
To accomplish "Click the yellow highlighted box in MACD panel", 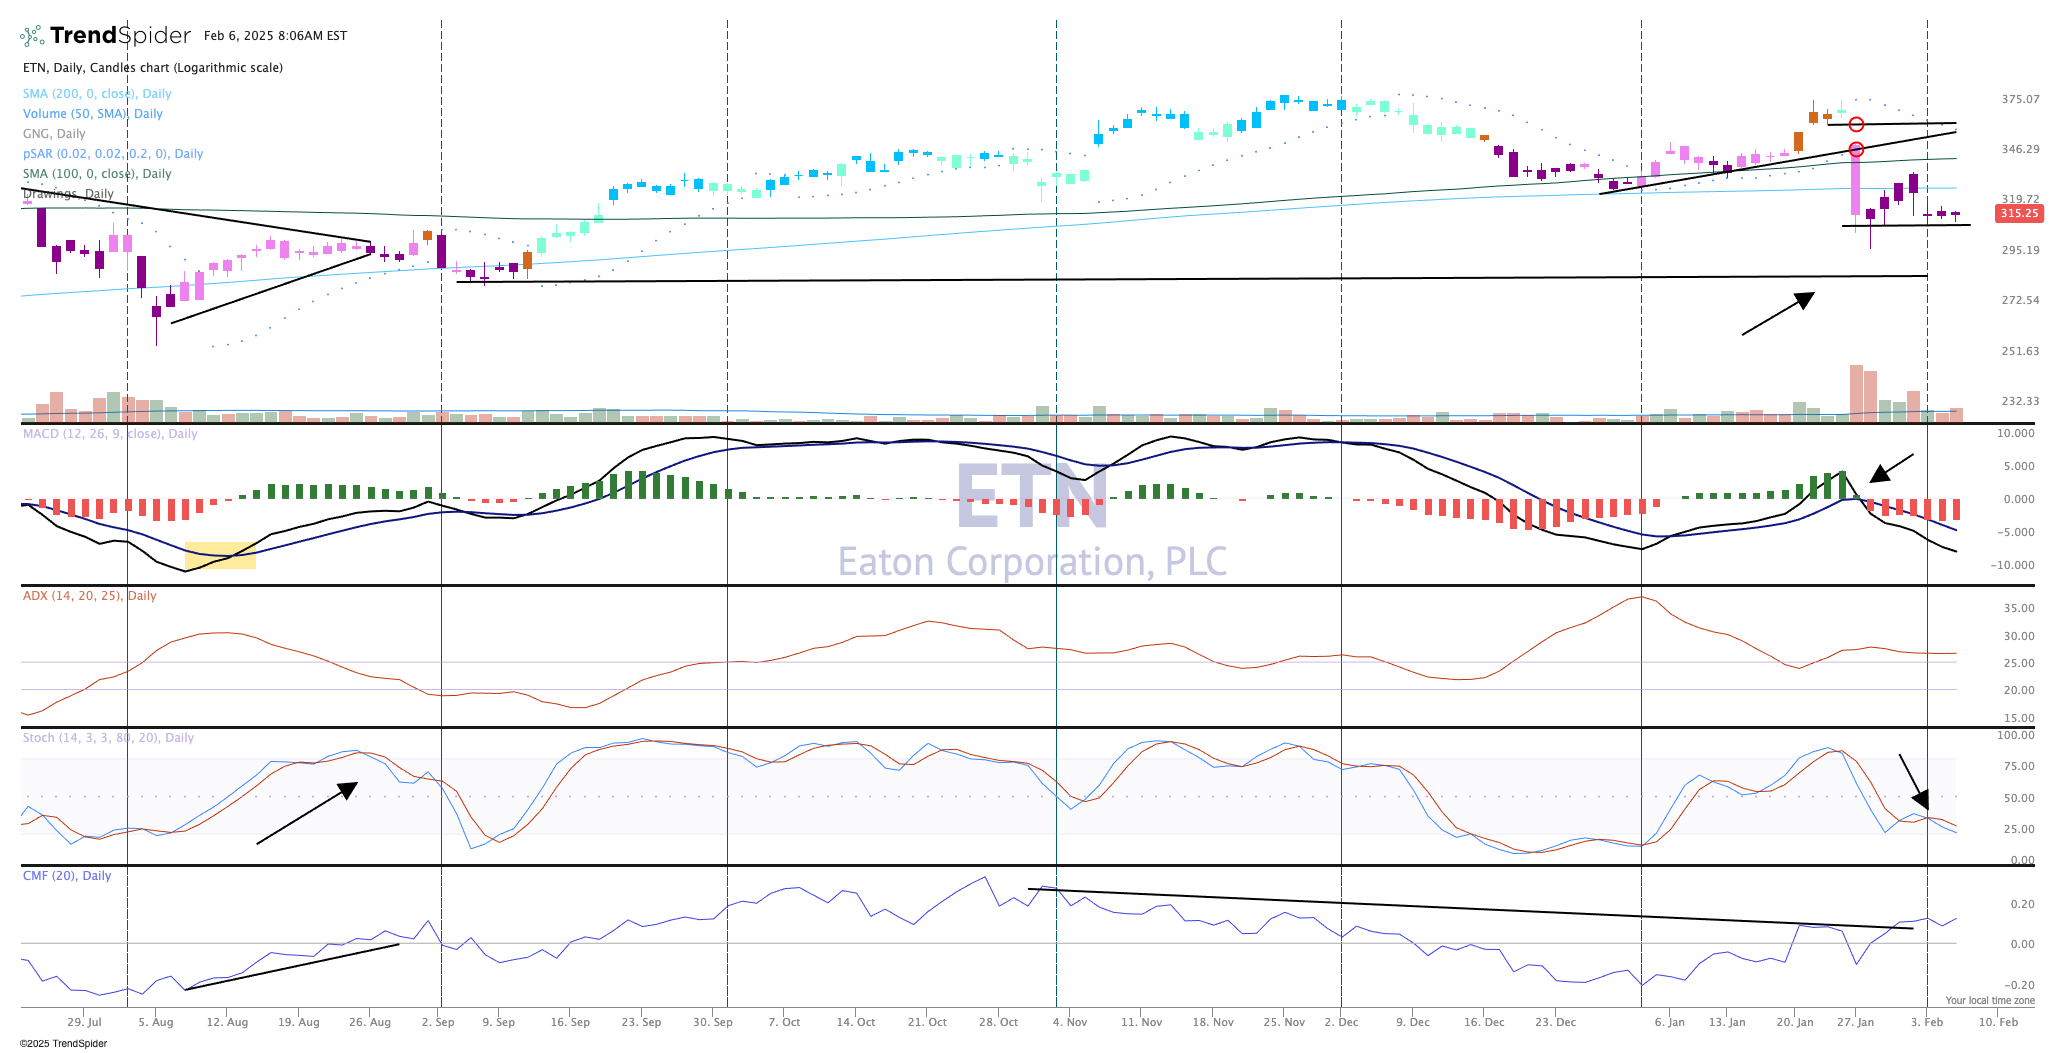I will pyautogui.click(x=220, y=556).
